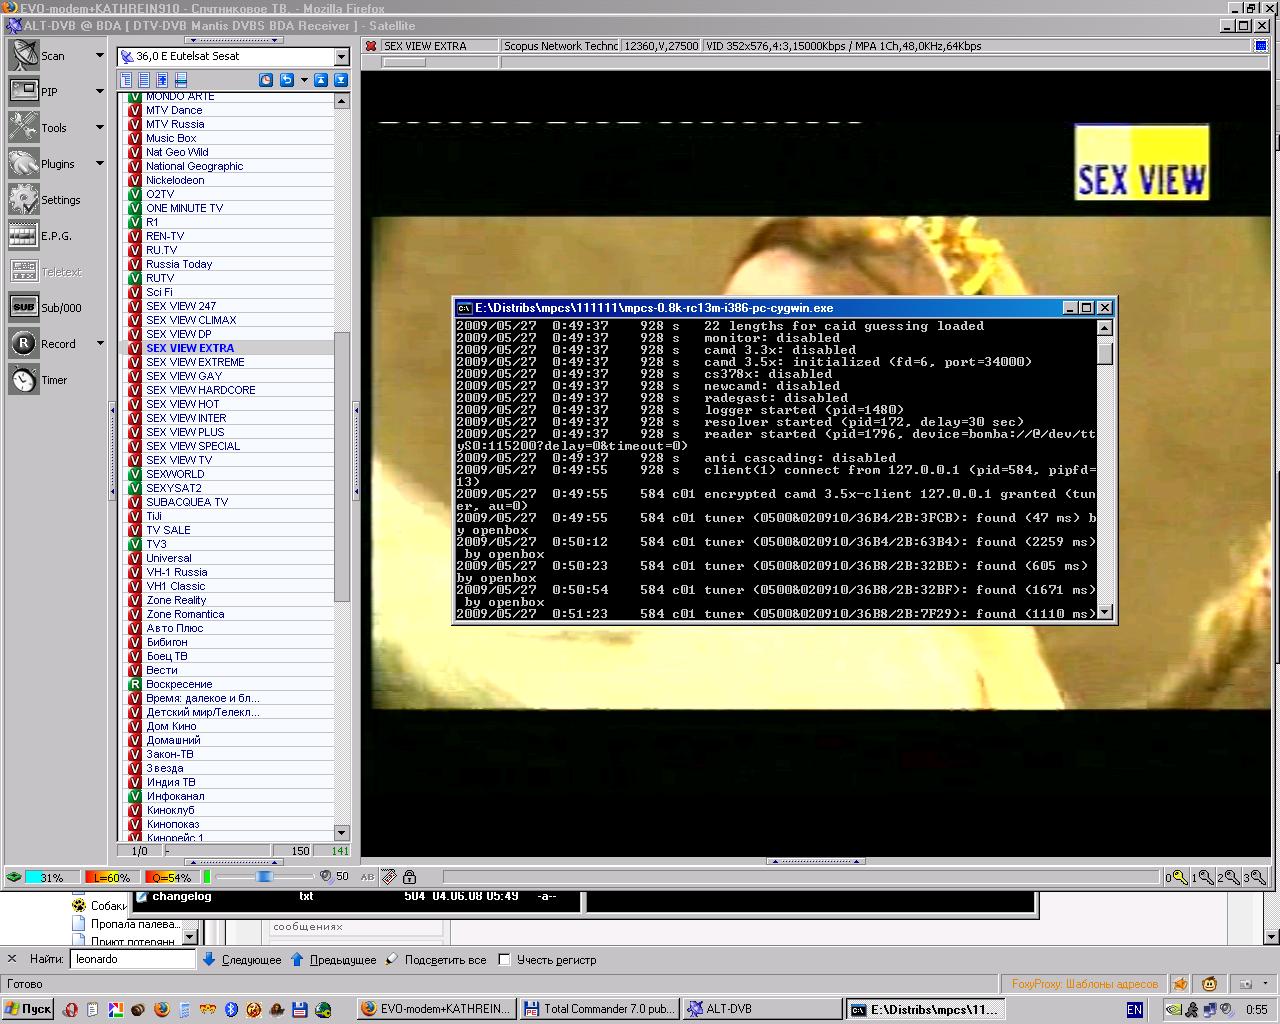Click Предыдущее find-previous button in Firefox
1280x1024 pixels.
click(333, 960)
